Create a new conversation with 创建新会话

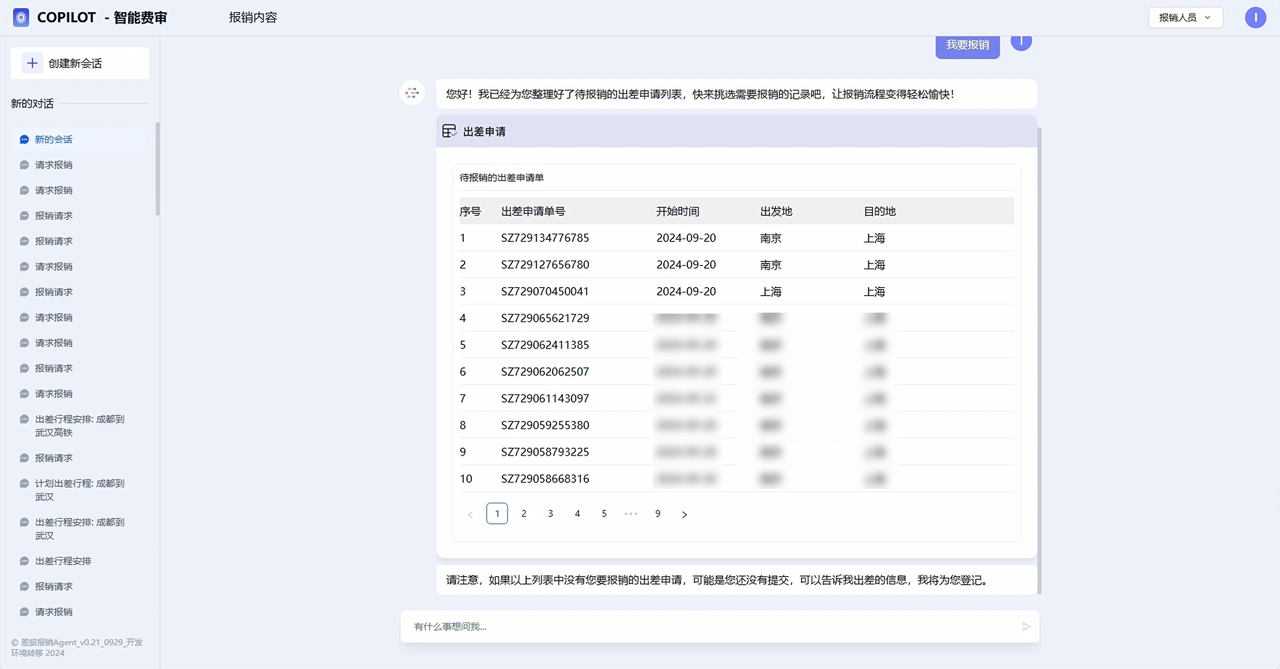[80, 63]
